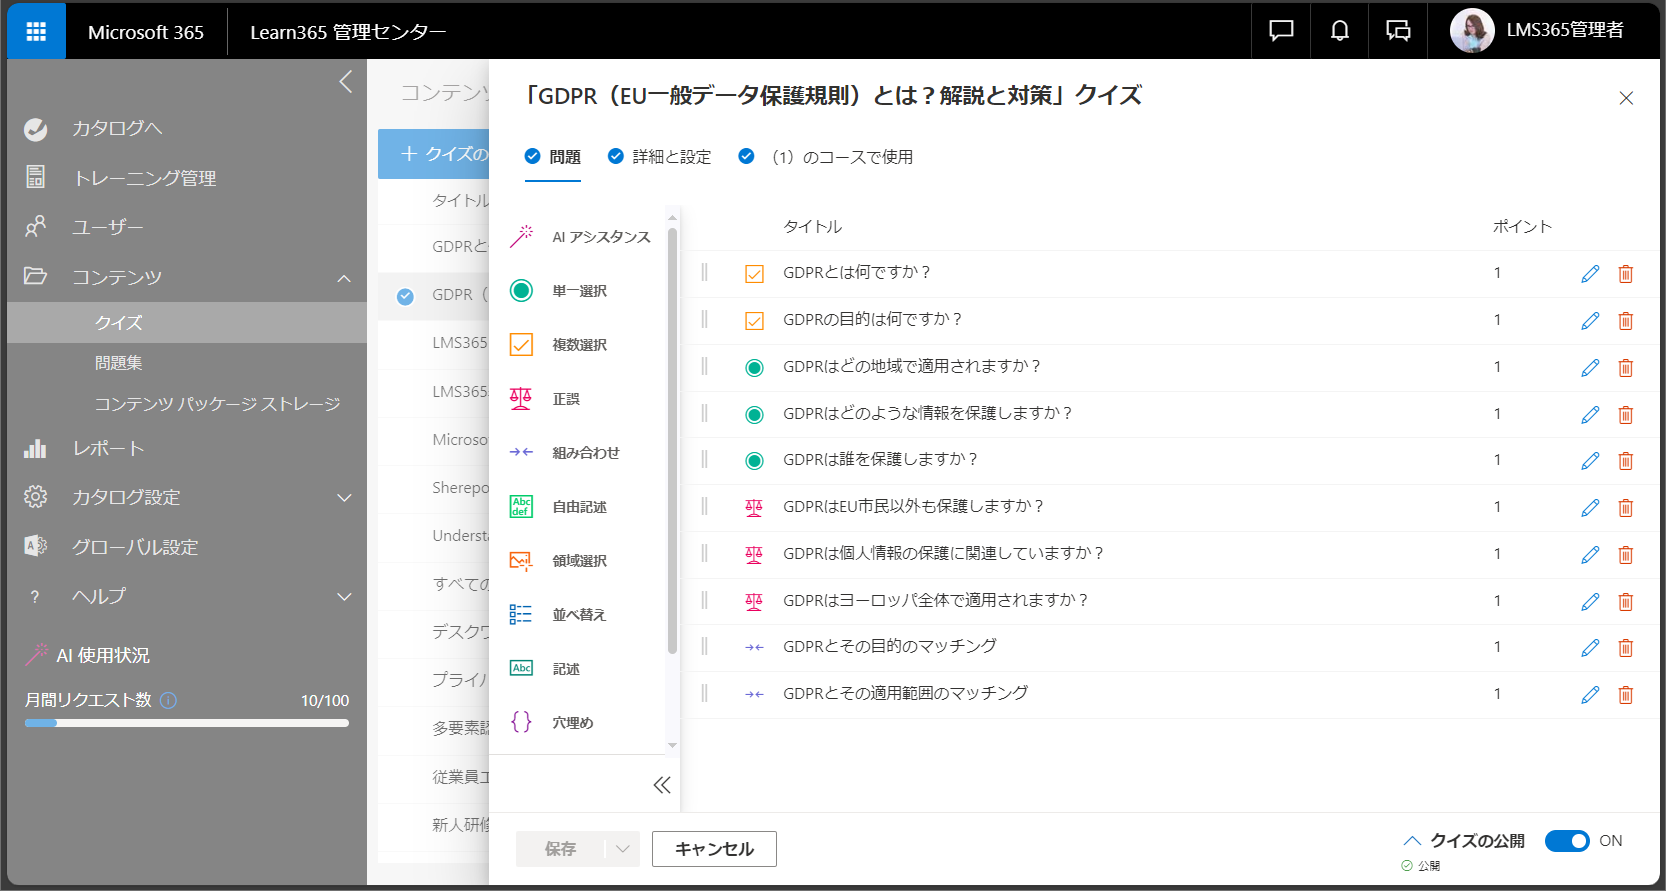Add a 自由記述 question type
This screenshot has height=891, width=1666.
[x=578, y=507]
